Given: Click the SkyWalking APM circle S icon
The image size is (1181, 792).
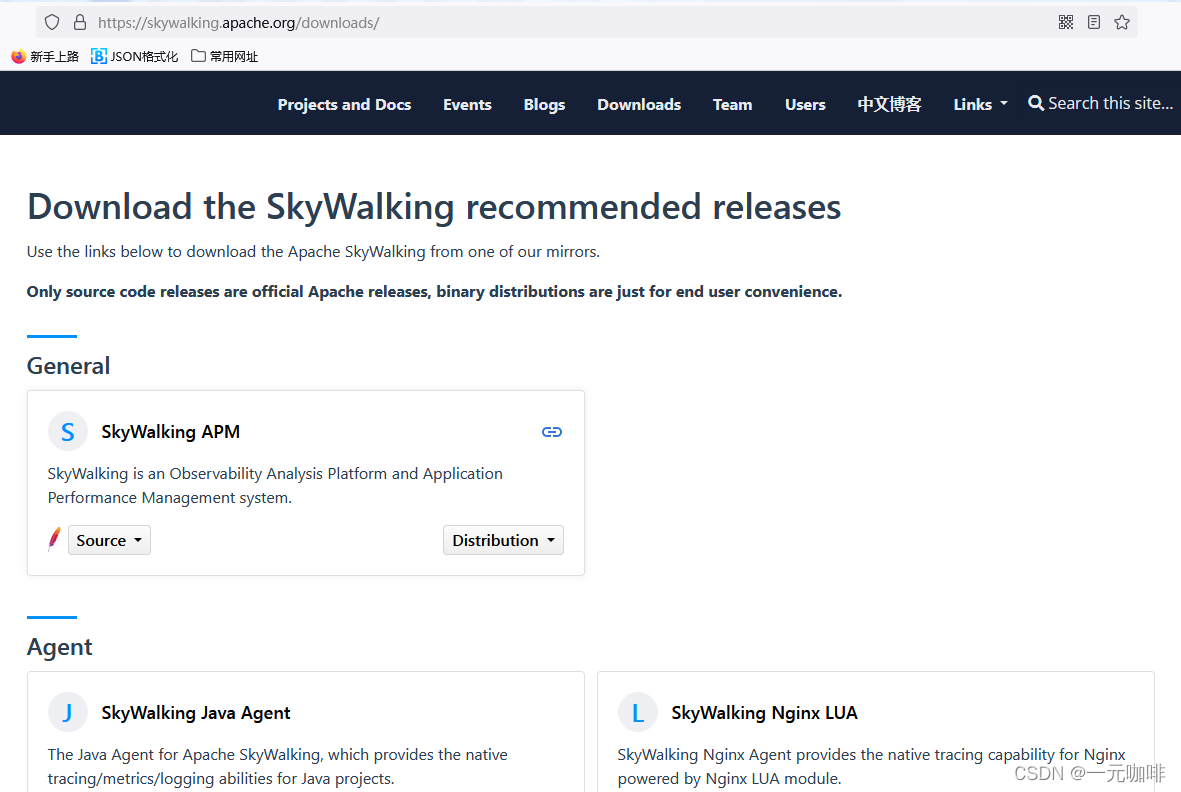Looking at the screenshot, I should click(x=67, y=431).
